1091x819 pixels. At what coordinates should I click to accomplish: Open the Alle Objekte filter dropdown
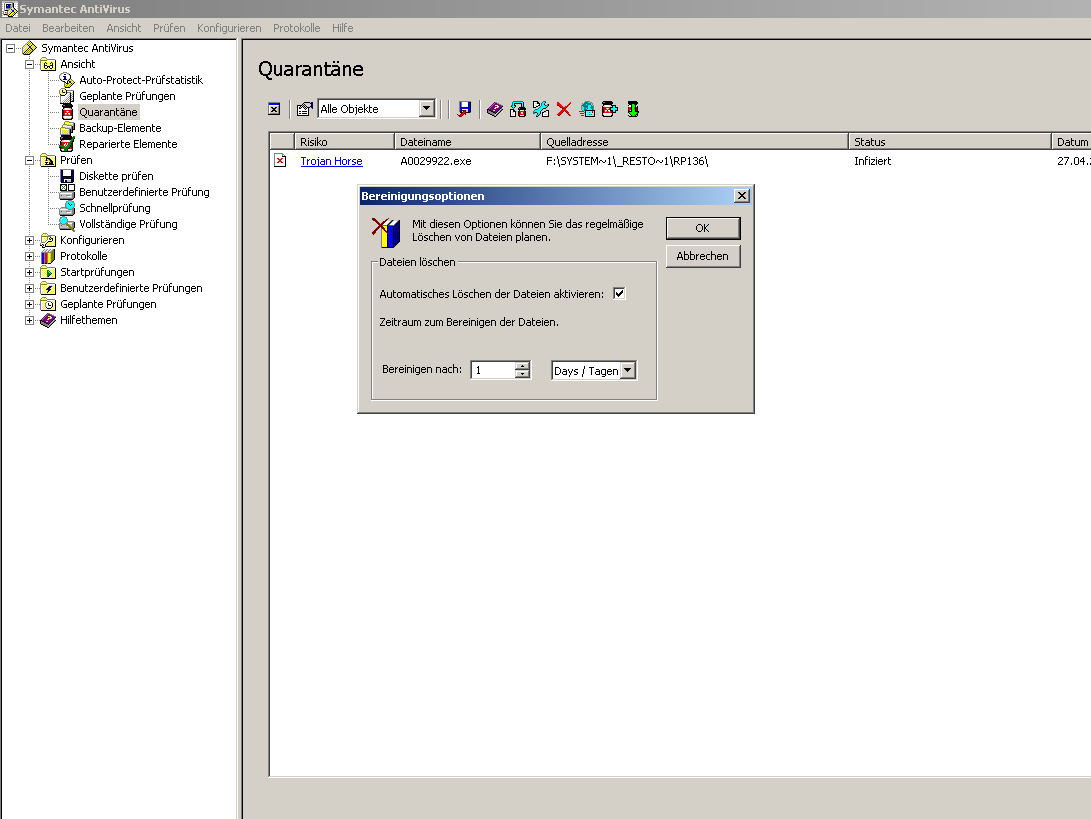point(427,109)
